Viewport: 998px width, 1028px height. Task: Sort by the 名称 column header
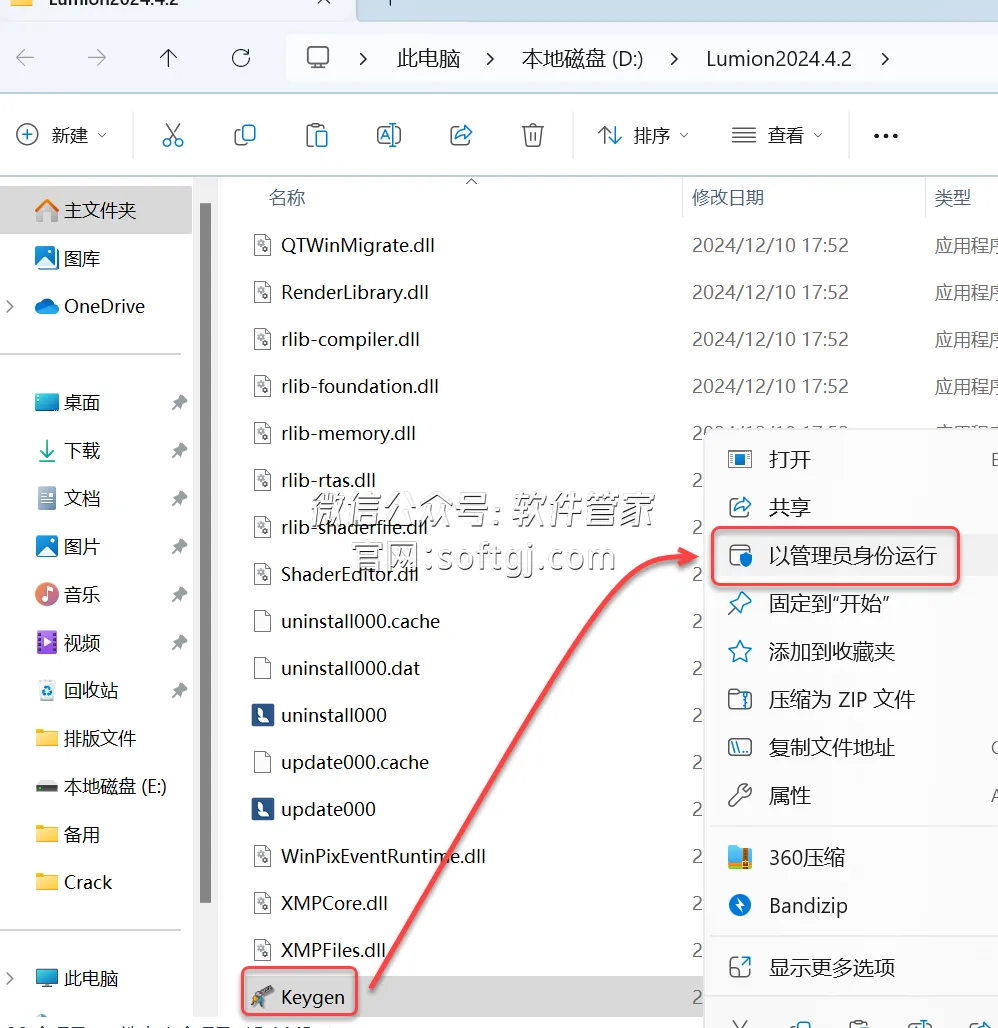[287, 197]
